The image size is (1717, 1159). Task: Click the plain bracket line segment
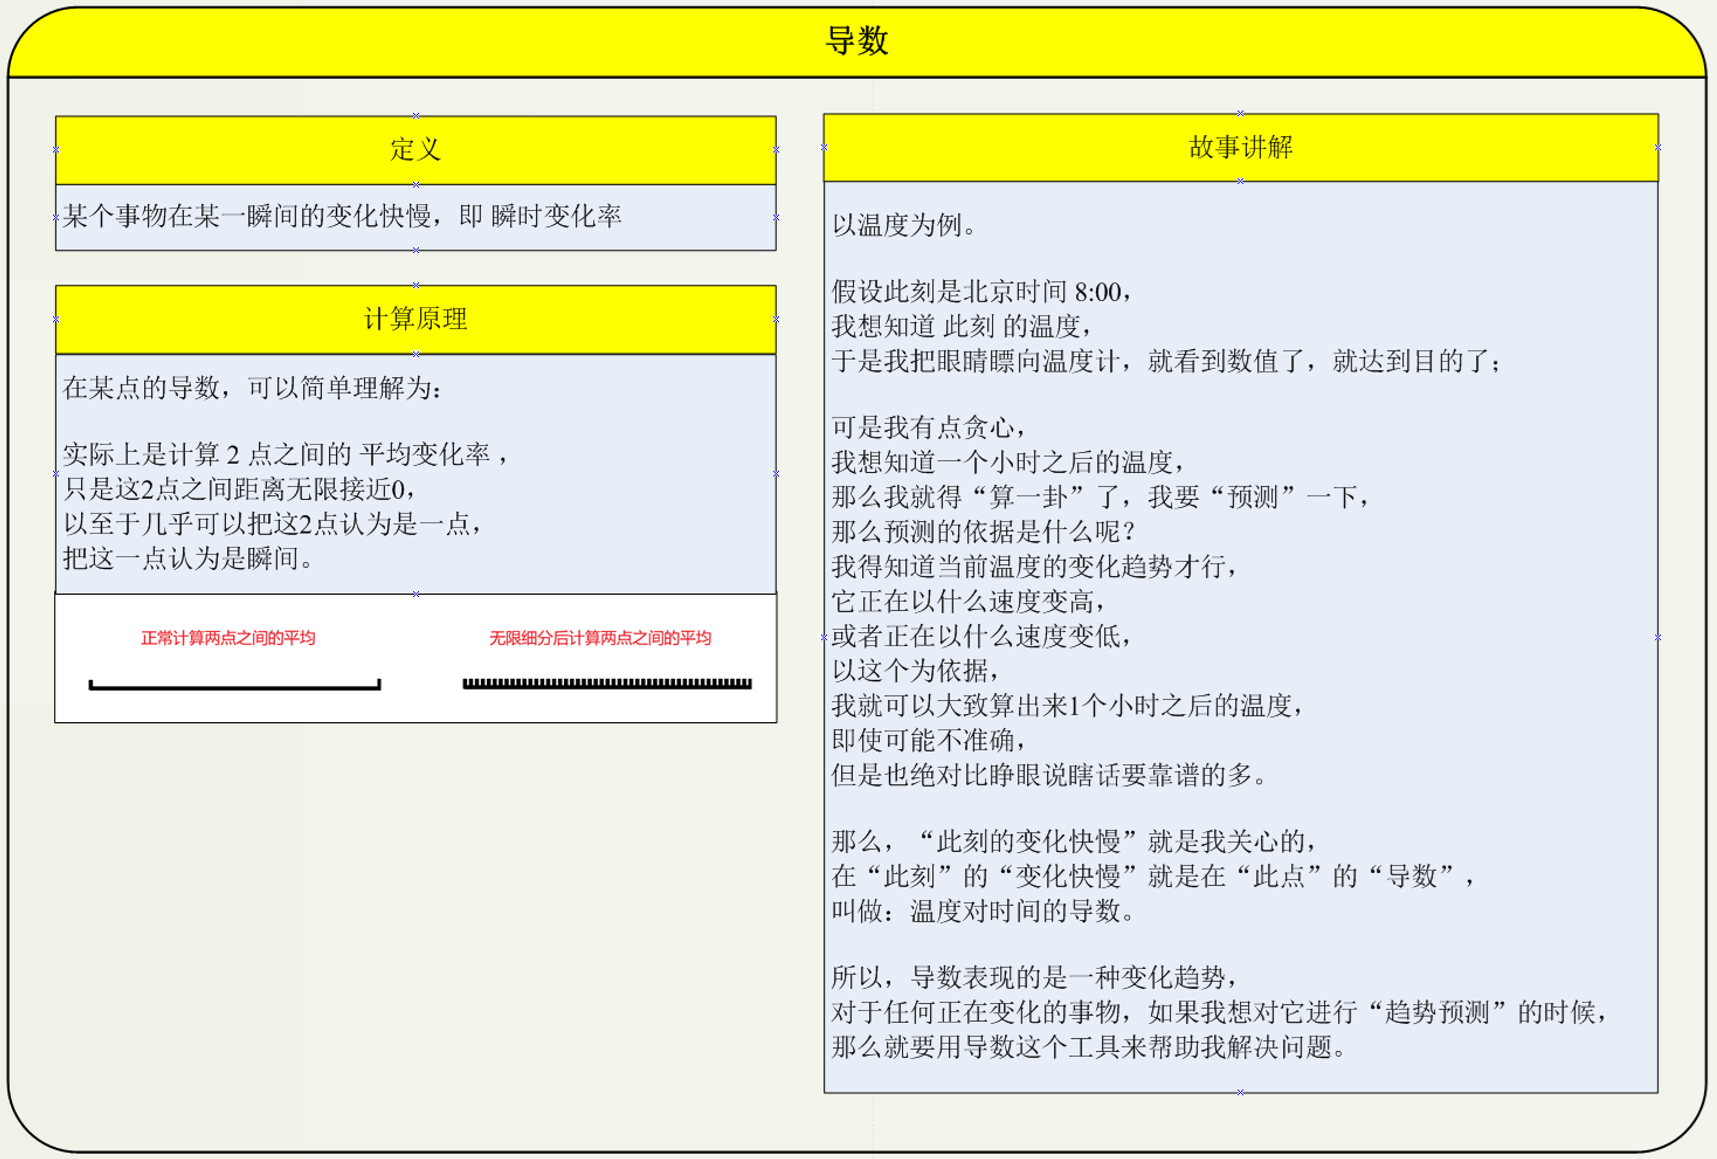234,685
